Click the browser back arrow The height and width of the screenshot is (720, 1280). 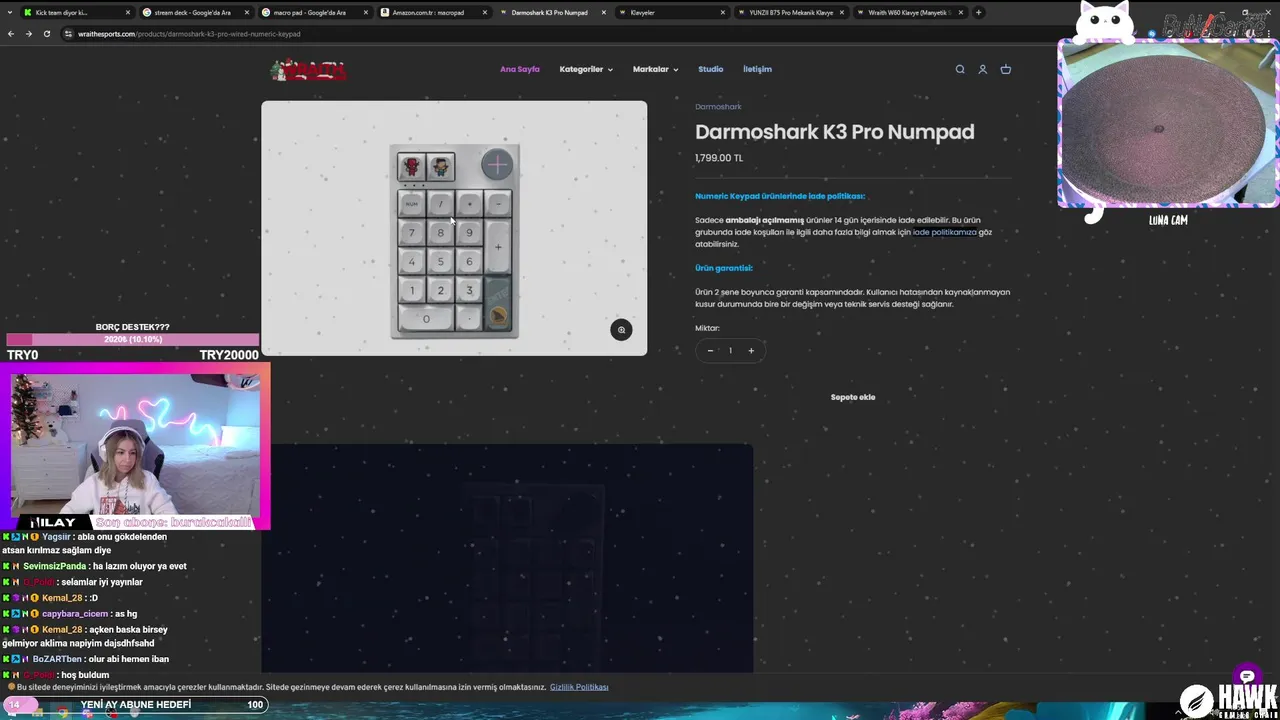point(11,33)
